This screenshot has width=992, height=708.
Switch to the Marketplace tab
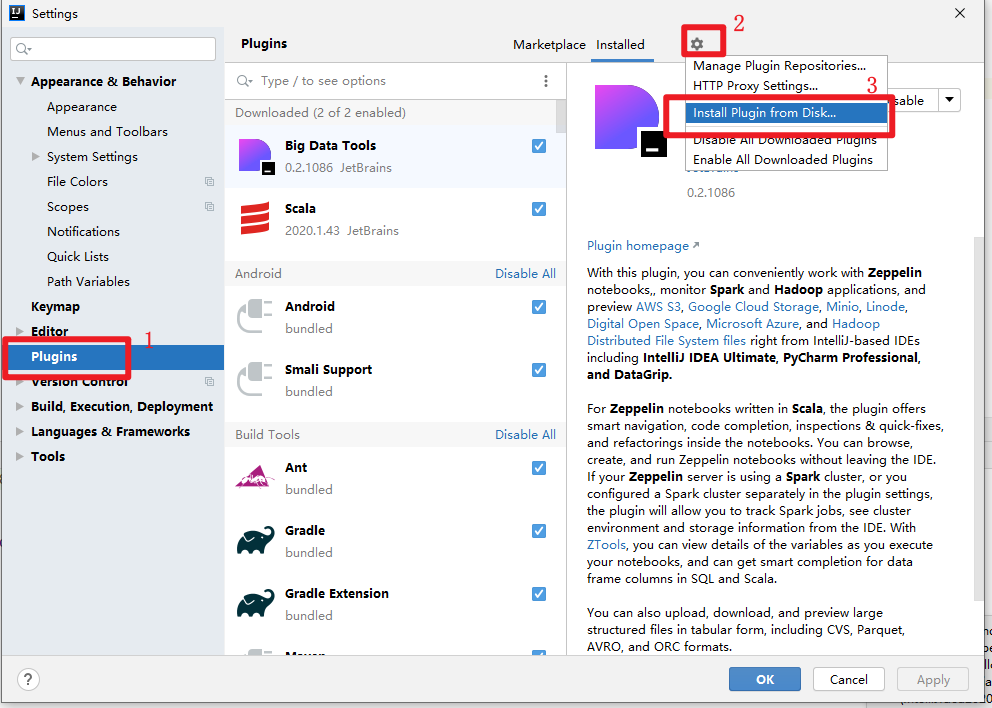coord(549,45)
